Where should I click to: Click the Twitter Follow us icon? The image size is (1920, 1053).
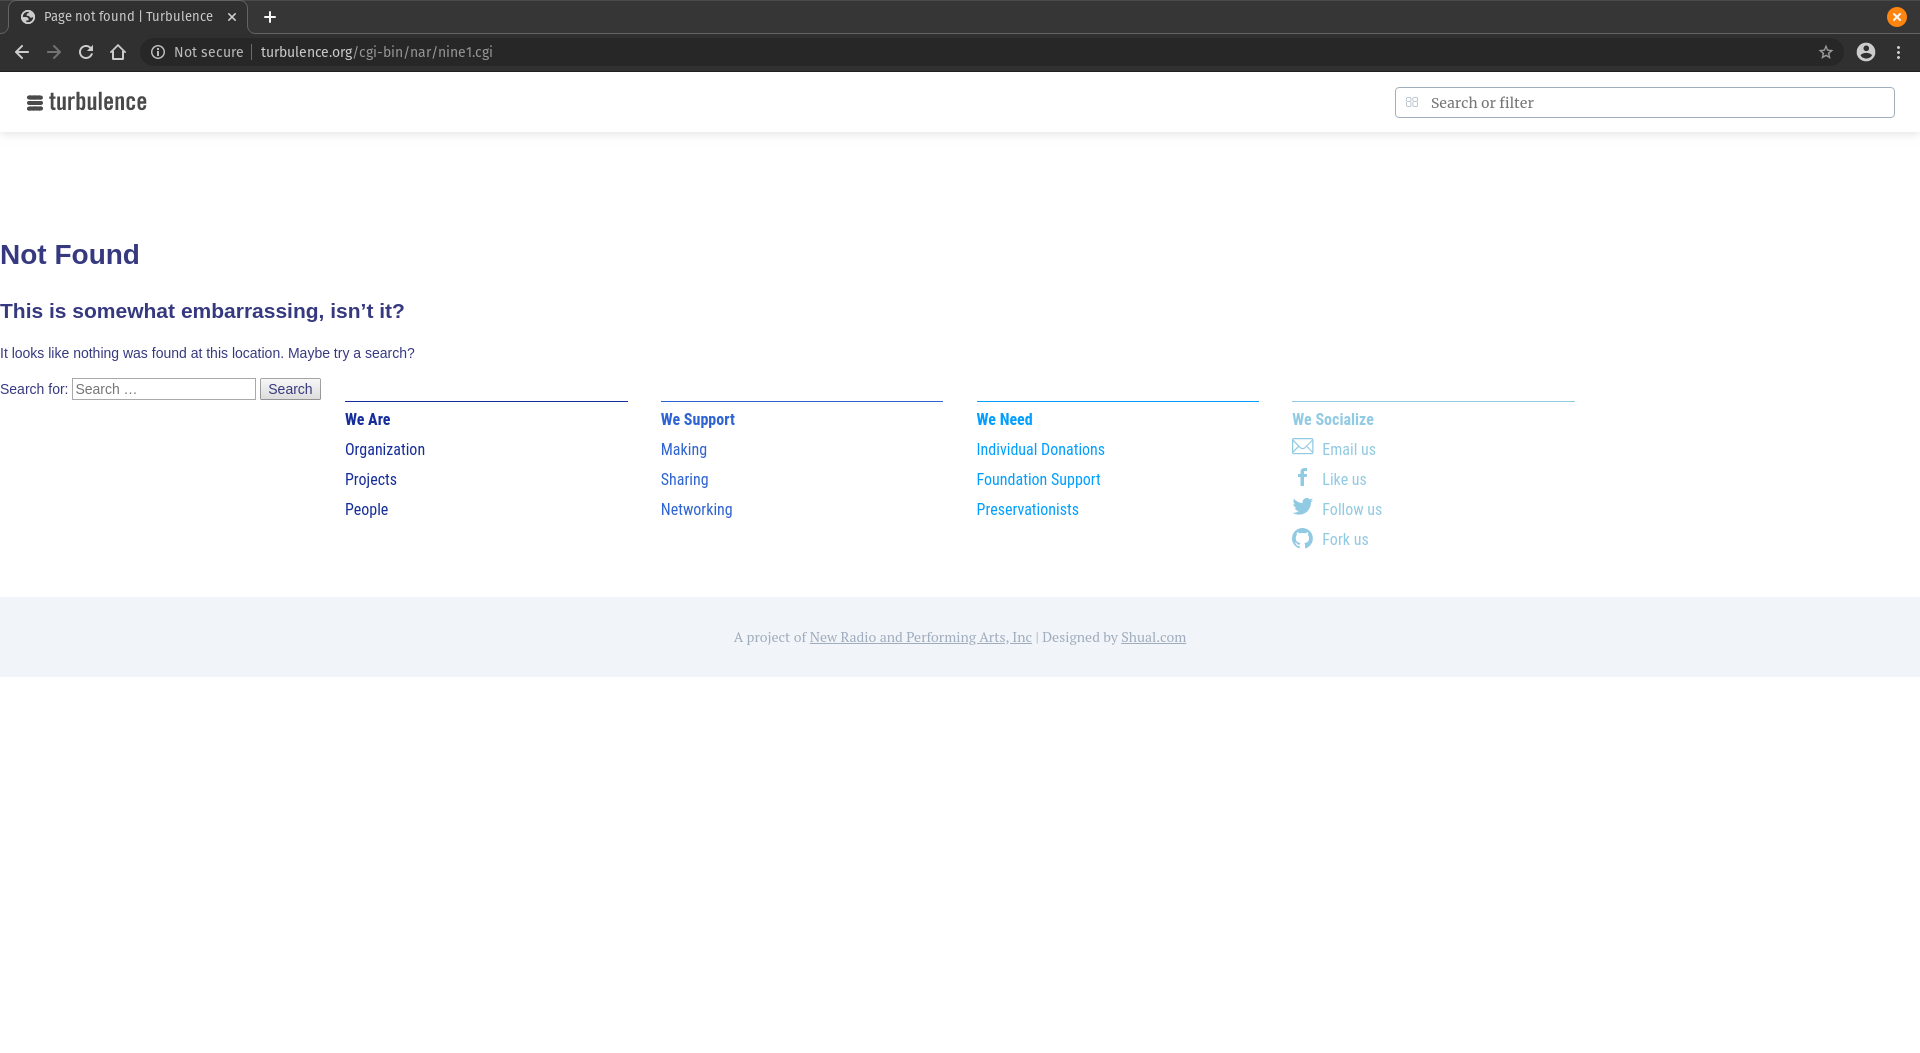point(1303,507)
